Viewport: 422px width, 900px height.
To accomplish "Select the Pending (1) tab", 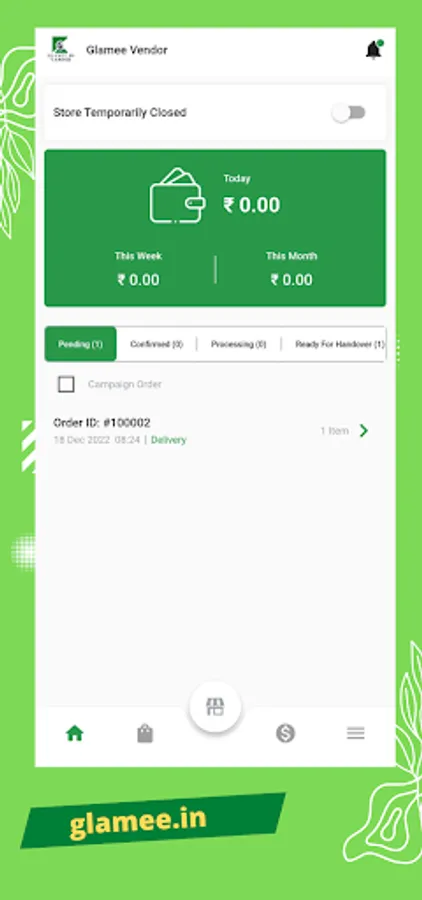I will point(80,344).
